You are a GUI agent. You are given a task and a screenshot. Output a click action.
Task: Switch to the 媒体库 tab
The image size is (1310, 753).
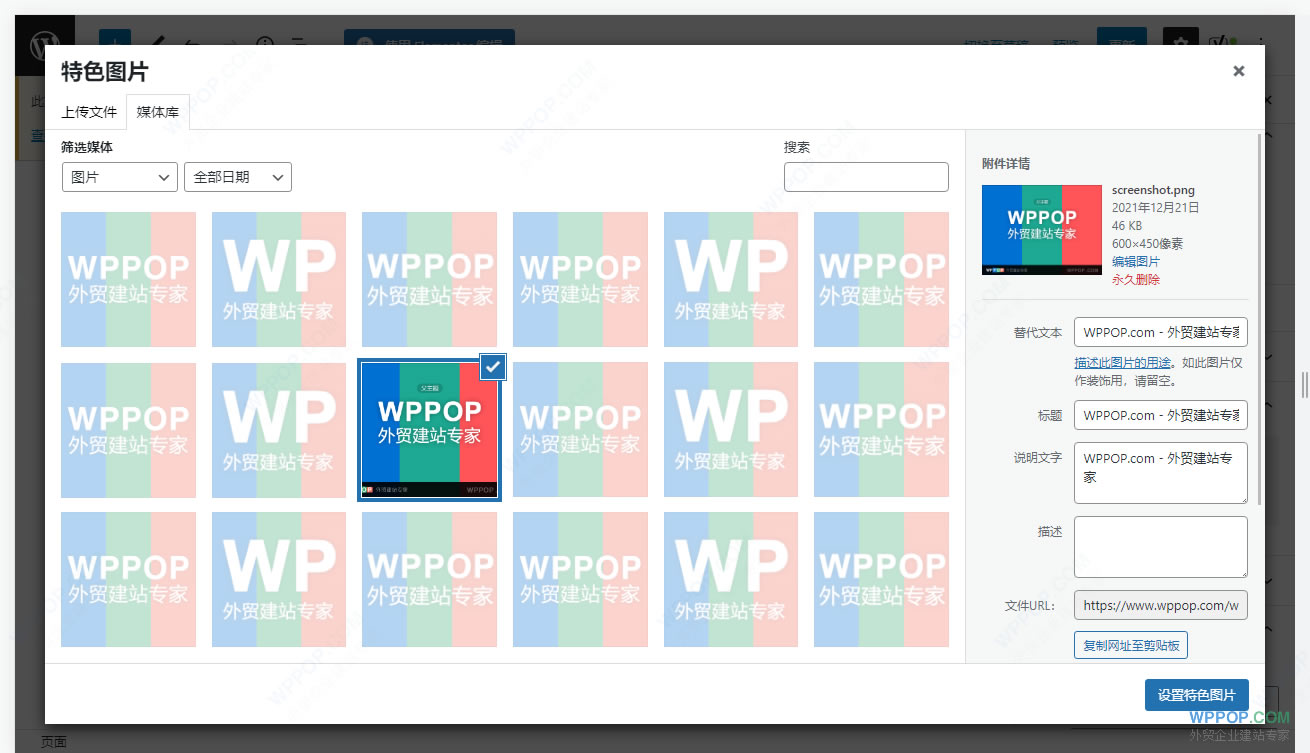point(158,112)
